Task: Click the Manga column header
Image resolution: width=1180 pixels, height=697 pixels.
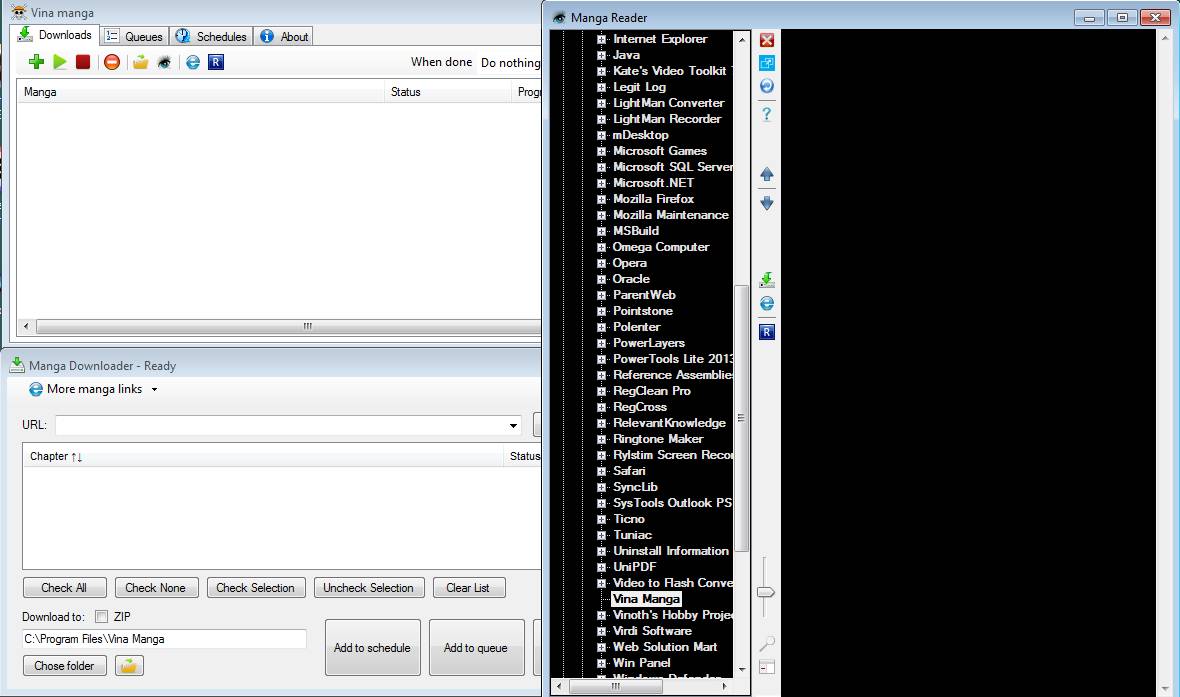Action: (x=200, y=92)
